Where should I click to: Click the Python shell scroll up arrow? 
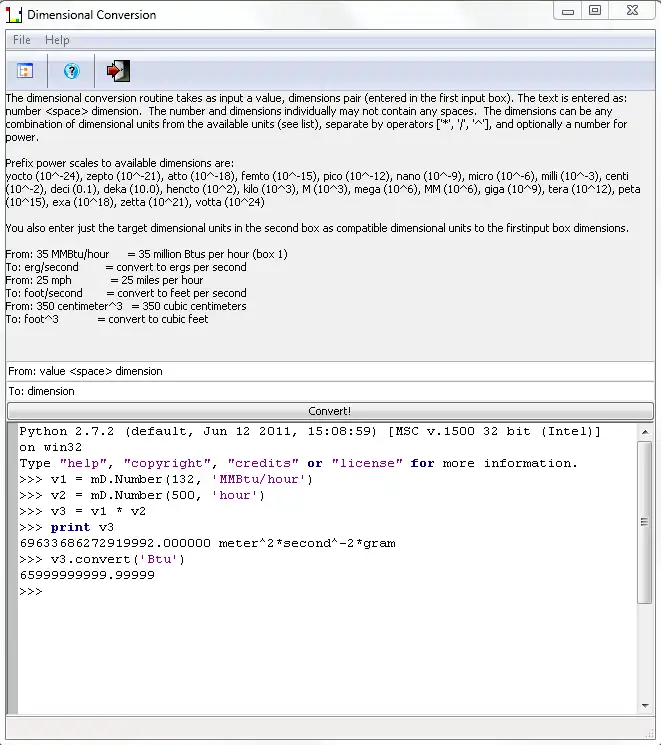645,432
